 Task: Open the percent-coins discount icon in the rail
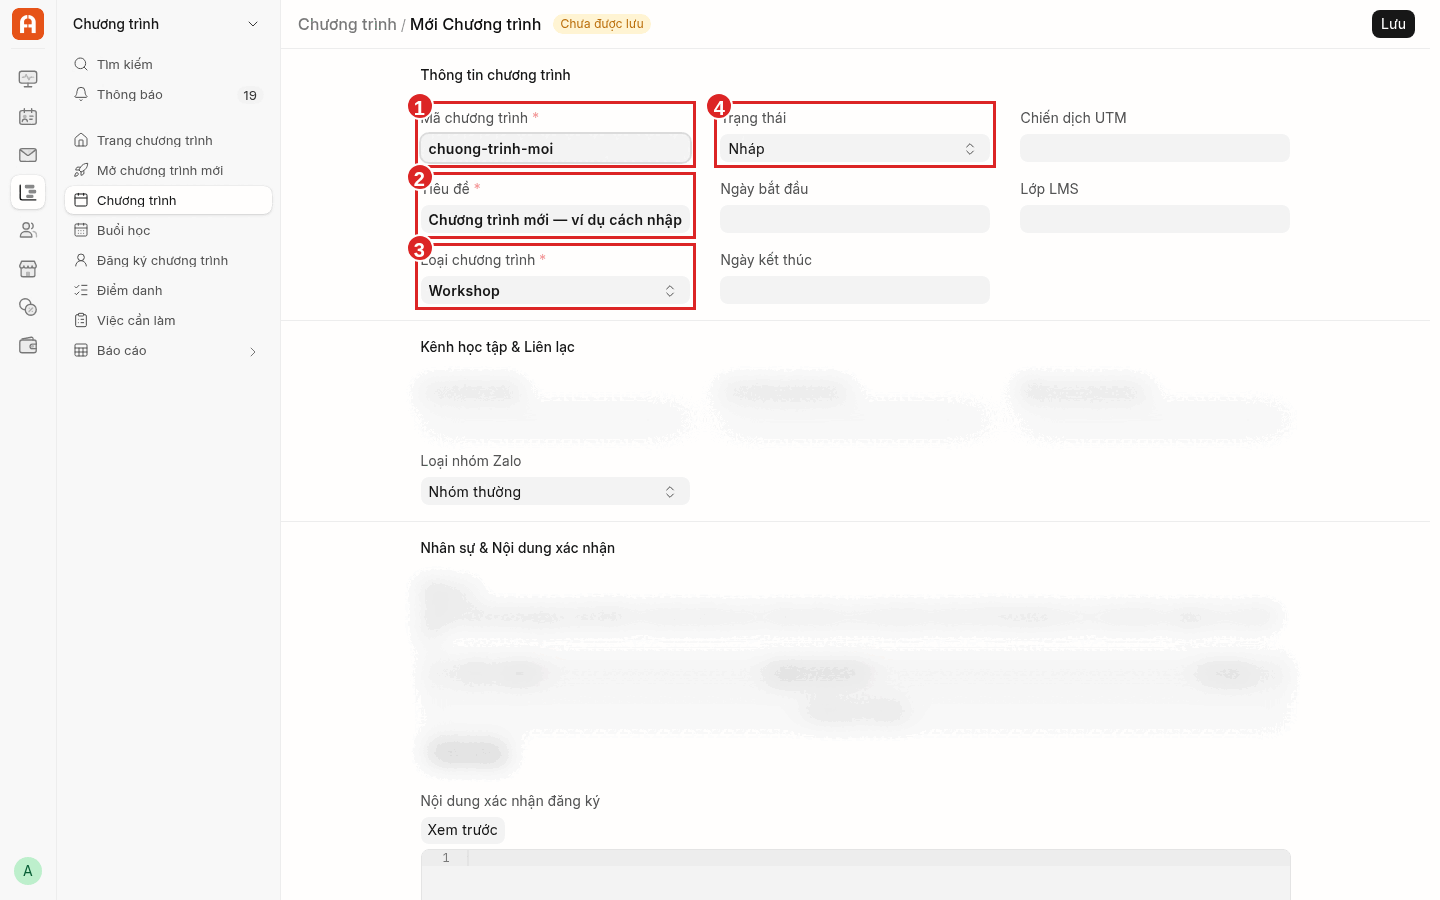coord(28,307)
